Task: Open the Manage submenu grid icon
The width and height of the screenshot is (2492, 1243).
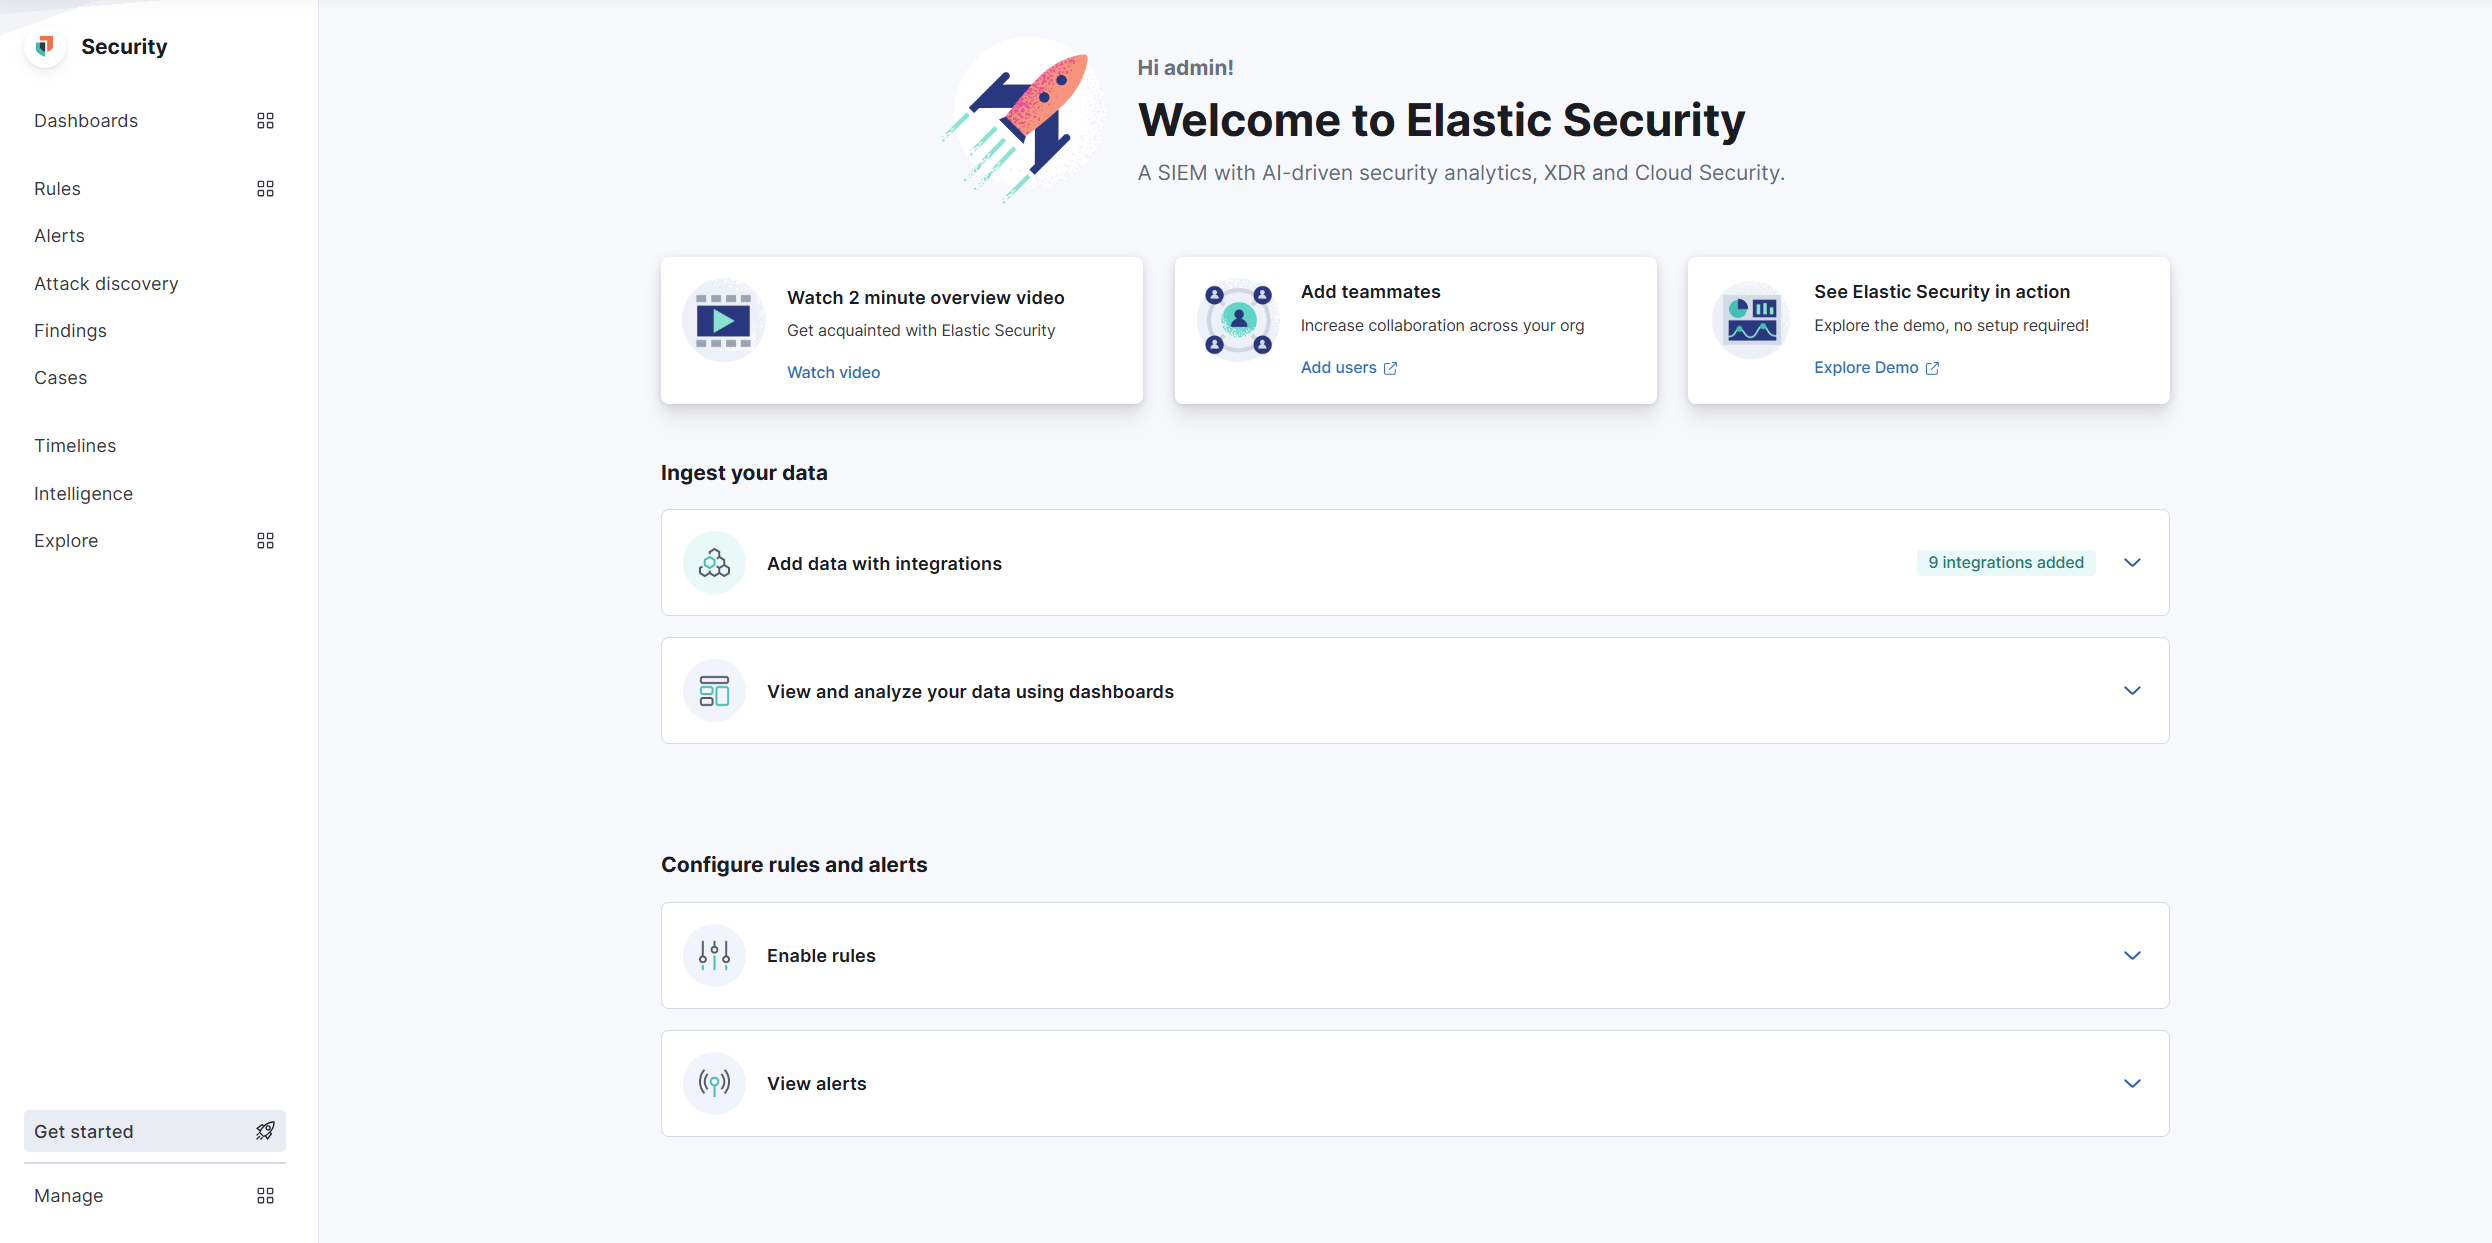Action: 265,1196
